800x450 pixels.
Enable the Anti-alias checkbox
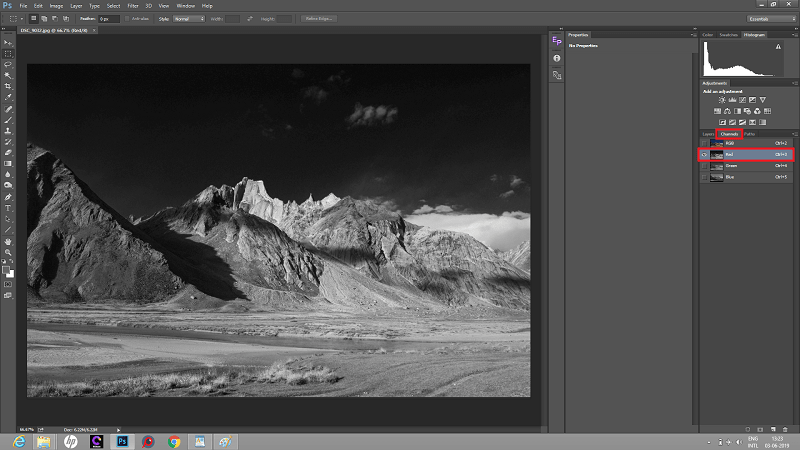(x=129, y=18)
